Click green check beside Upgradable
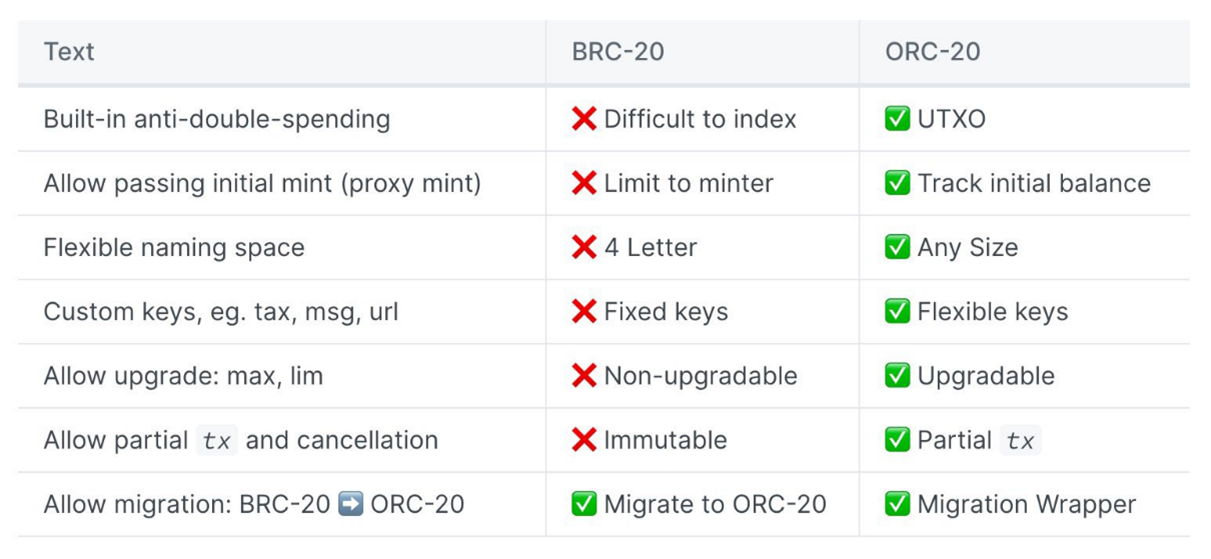This screenshot has width=1211, height=559. 897,375
